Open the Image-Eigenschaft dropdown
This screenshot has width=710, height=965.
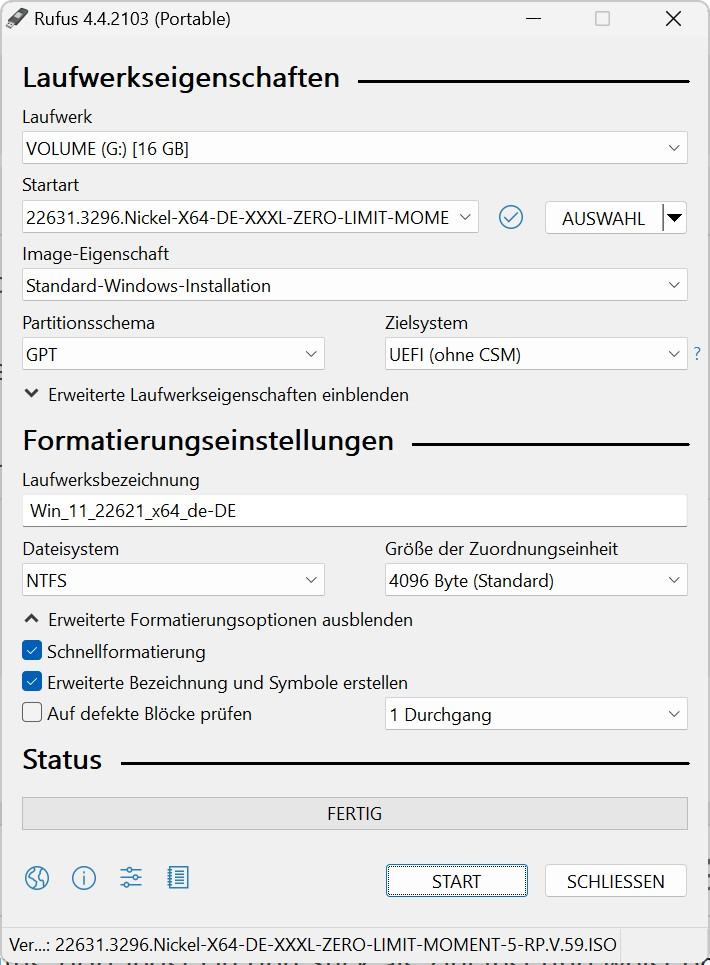tap(354, 285)
